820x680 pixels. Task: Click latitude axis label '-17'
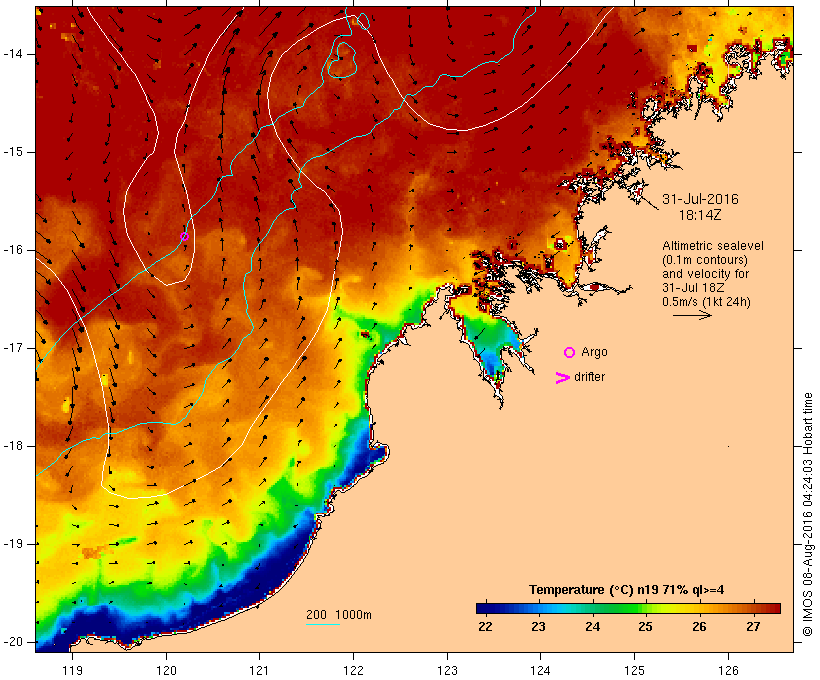pyautogui.click(x=13, y=348)
